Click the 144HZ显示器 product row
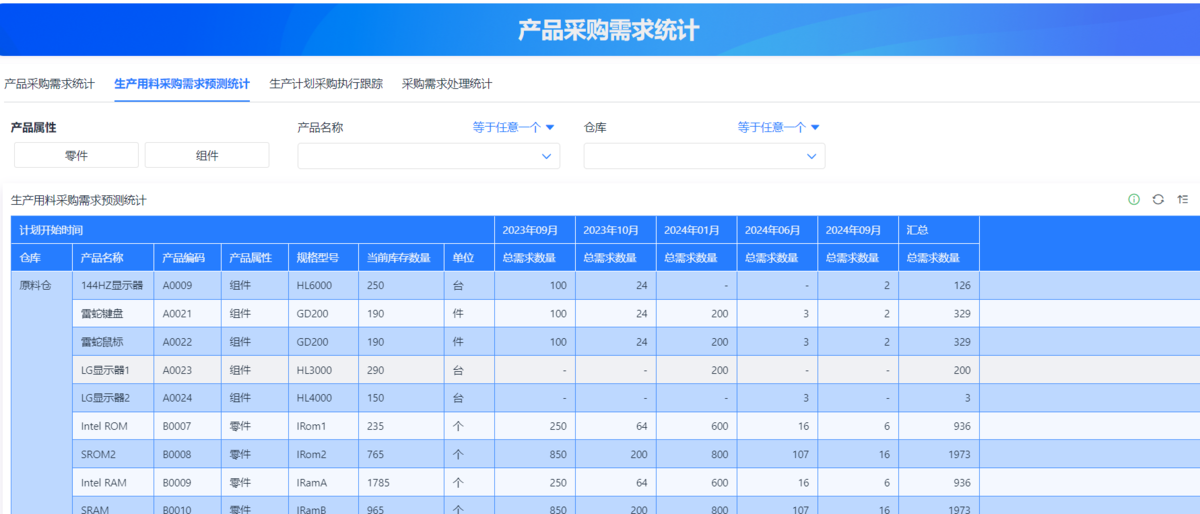1200x514 pixels. coord(112,285)
